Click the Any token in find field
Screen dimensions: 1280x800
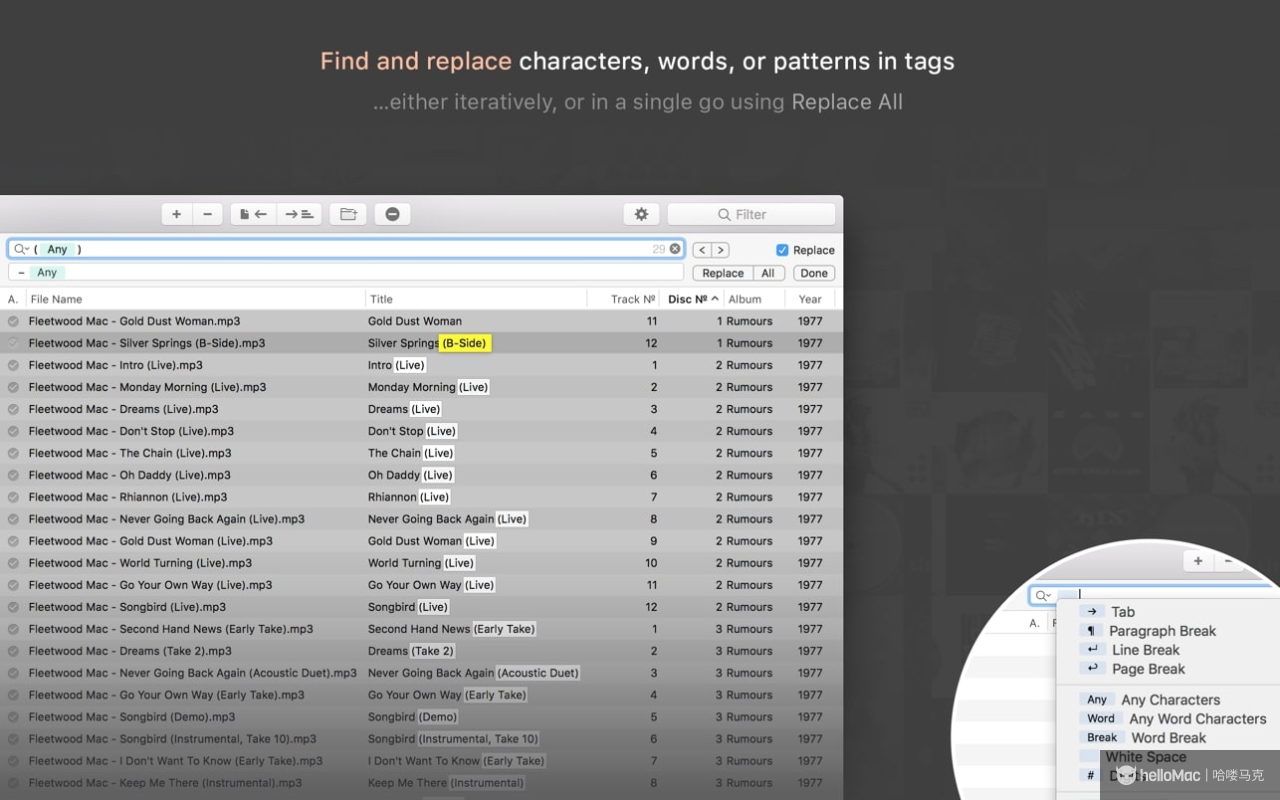pos(58,249)
